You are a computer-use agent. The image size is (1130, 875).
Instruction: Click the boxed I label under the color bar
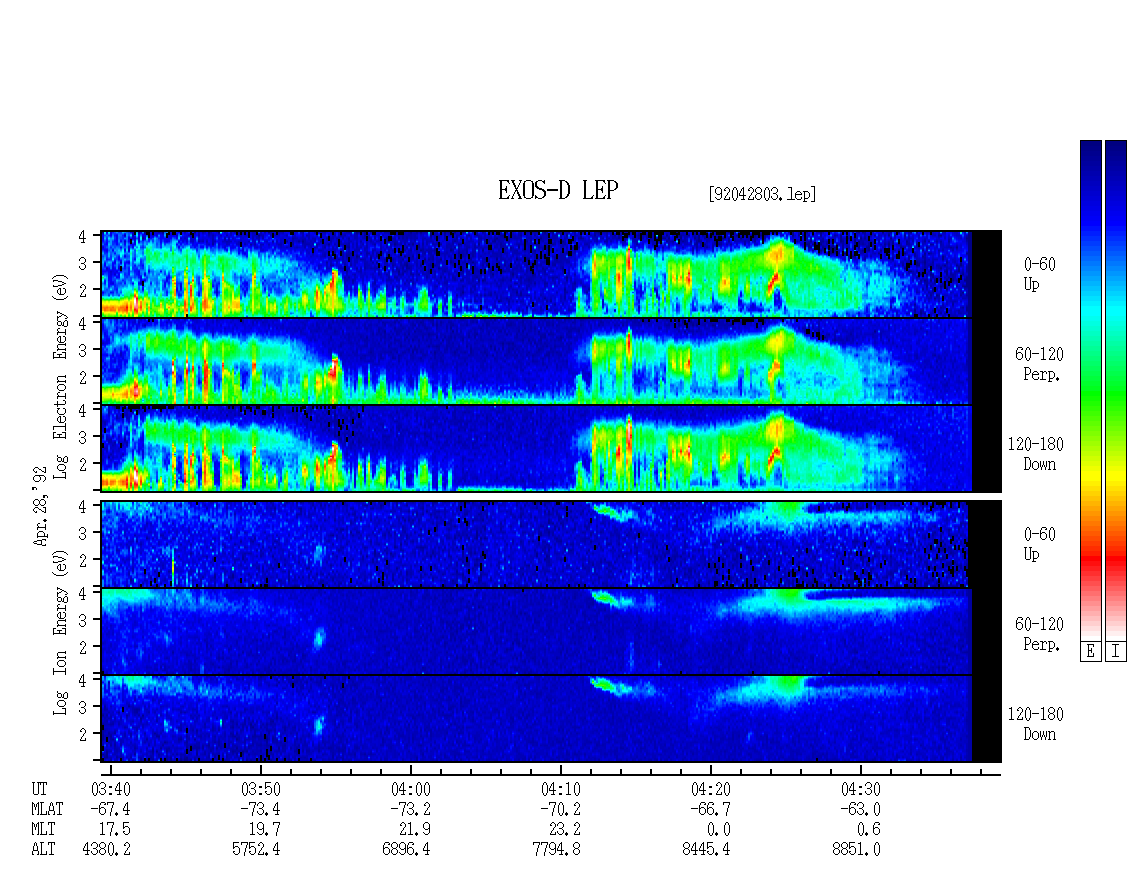(x=1116, y=651)
